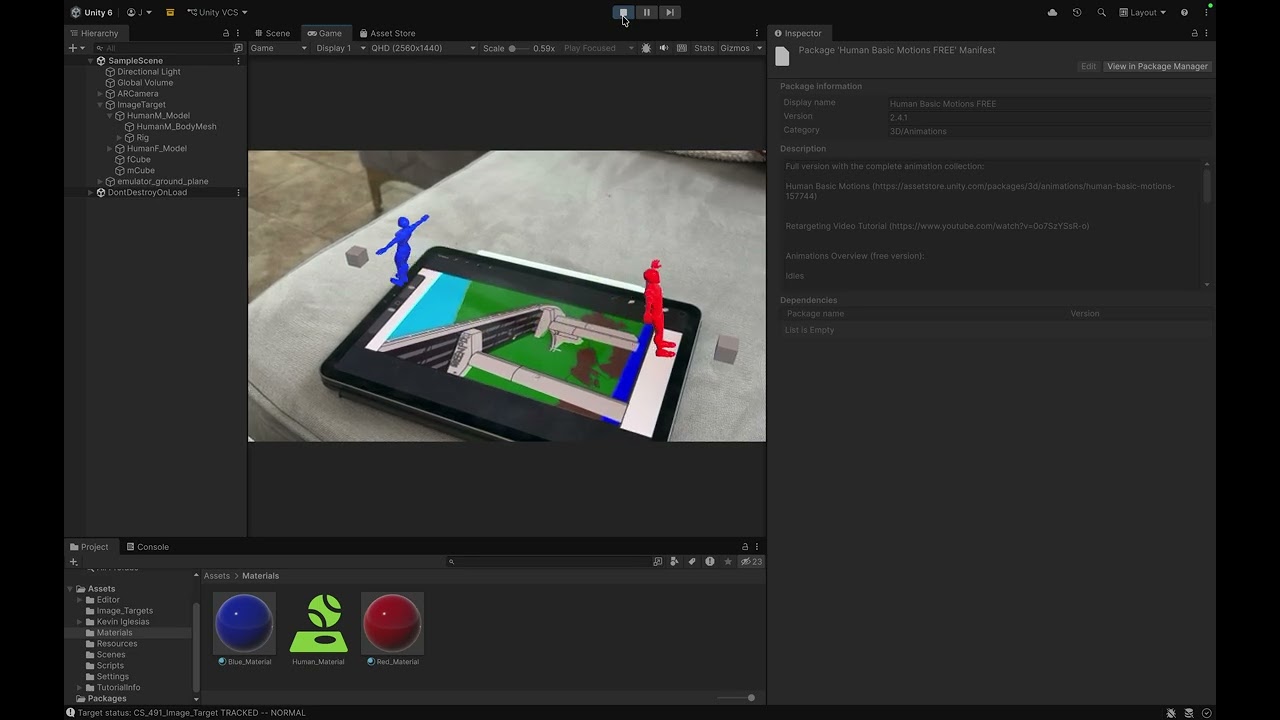Toggle Game view audio mute
Image resolution: width=1280 pixels, height=720 pixels.
point(663,48)
